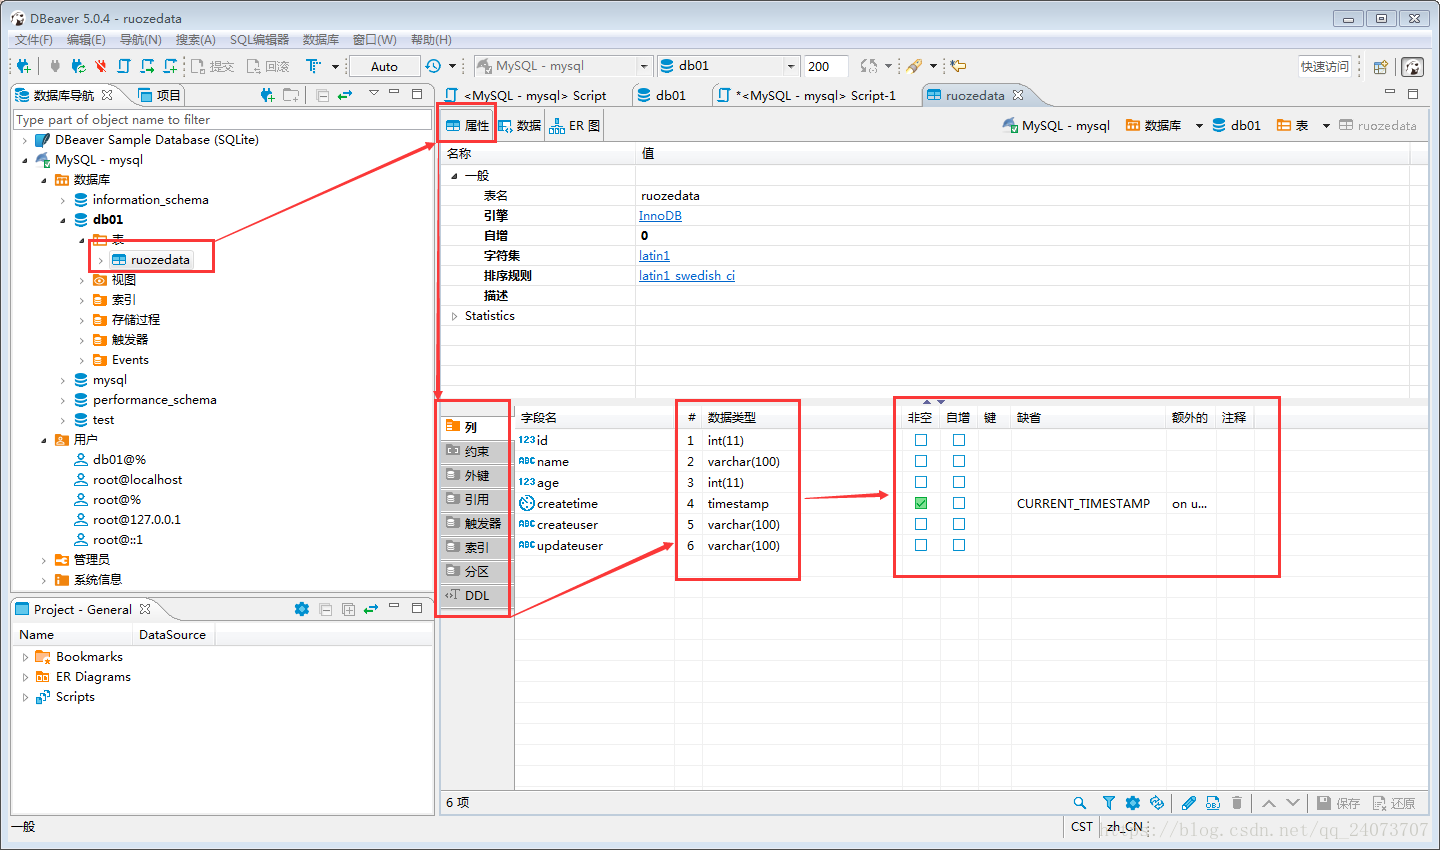This screenshot has height=850, width=1440.
Task: Click the move down arrow in bottom toolbar
Action: [1293, 803]
